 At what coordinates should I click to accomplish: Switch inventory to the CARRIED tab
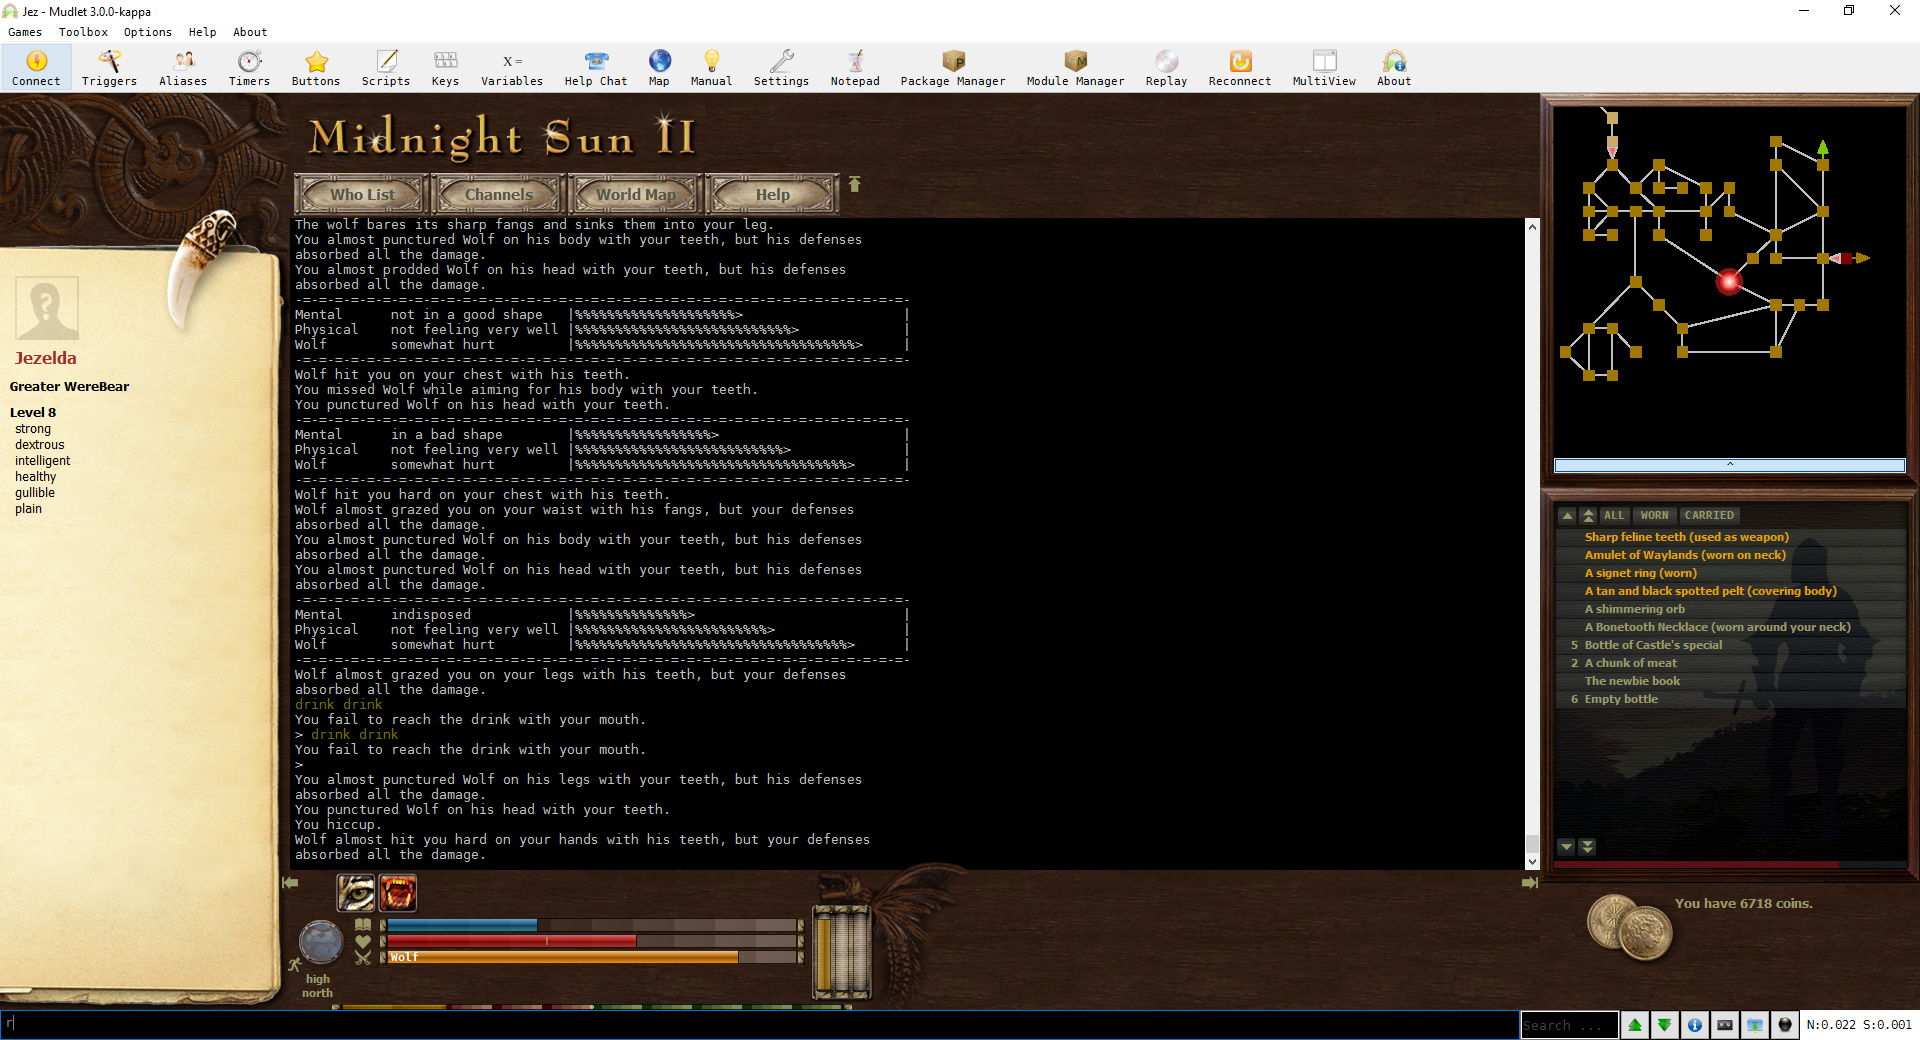[1709, 516]
